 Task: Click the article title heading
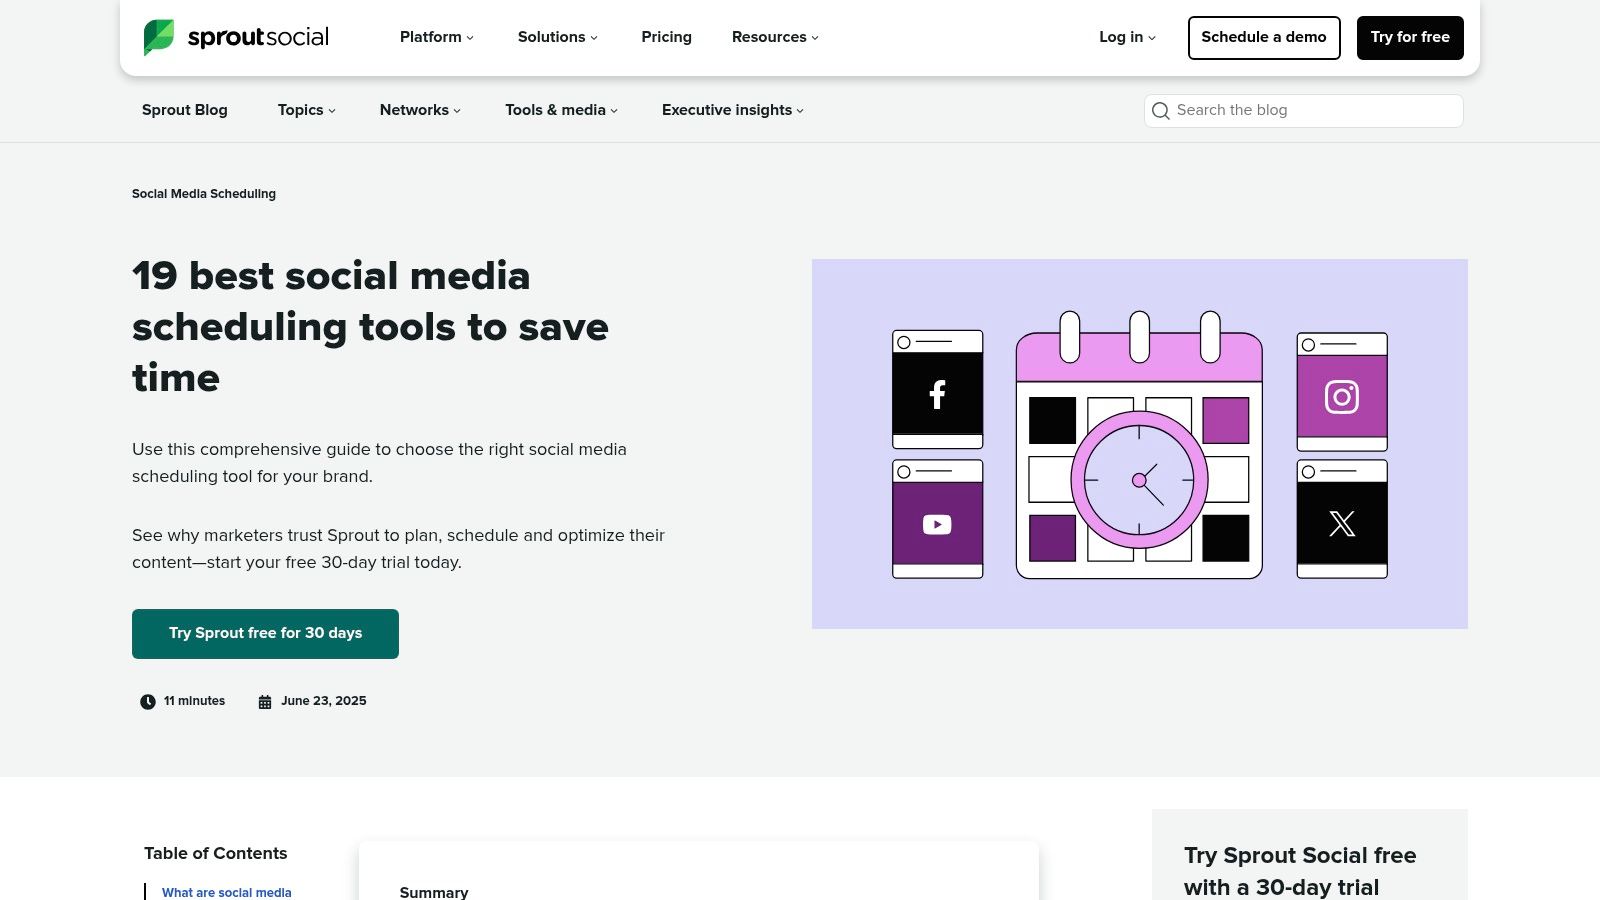pos(370,327)
